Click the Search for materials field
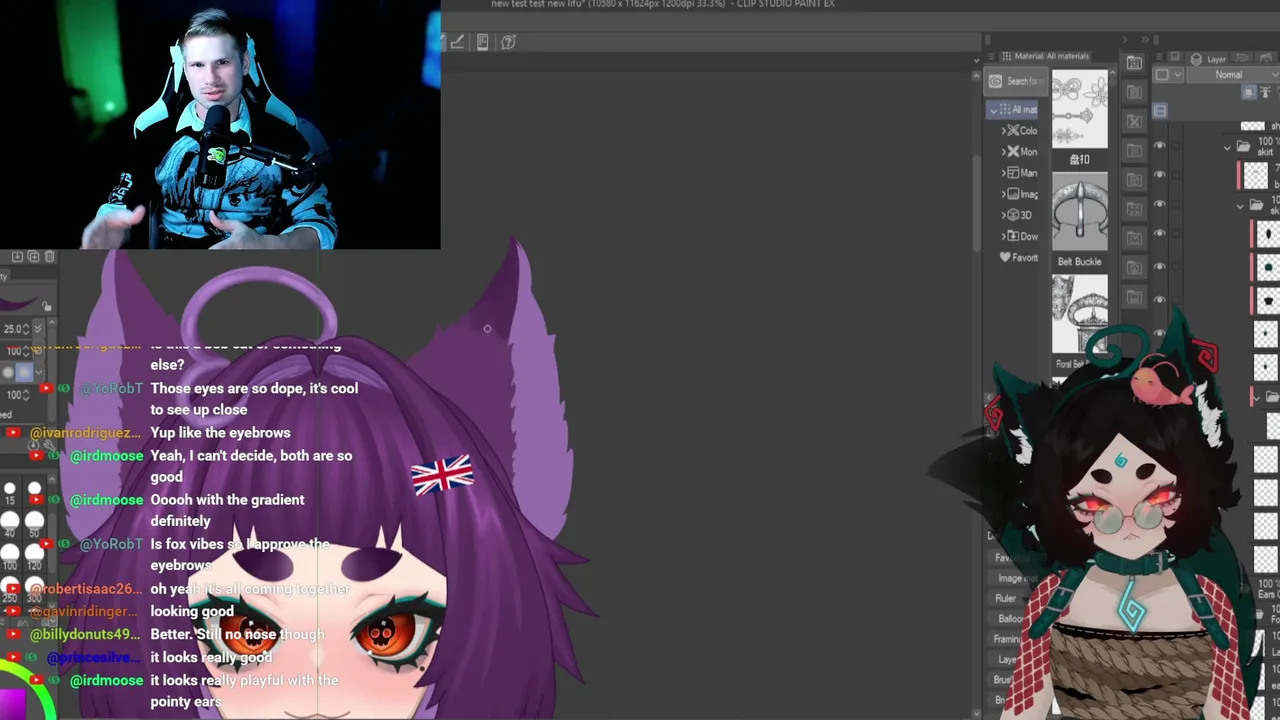 [1015, 81]
